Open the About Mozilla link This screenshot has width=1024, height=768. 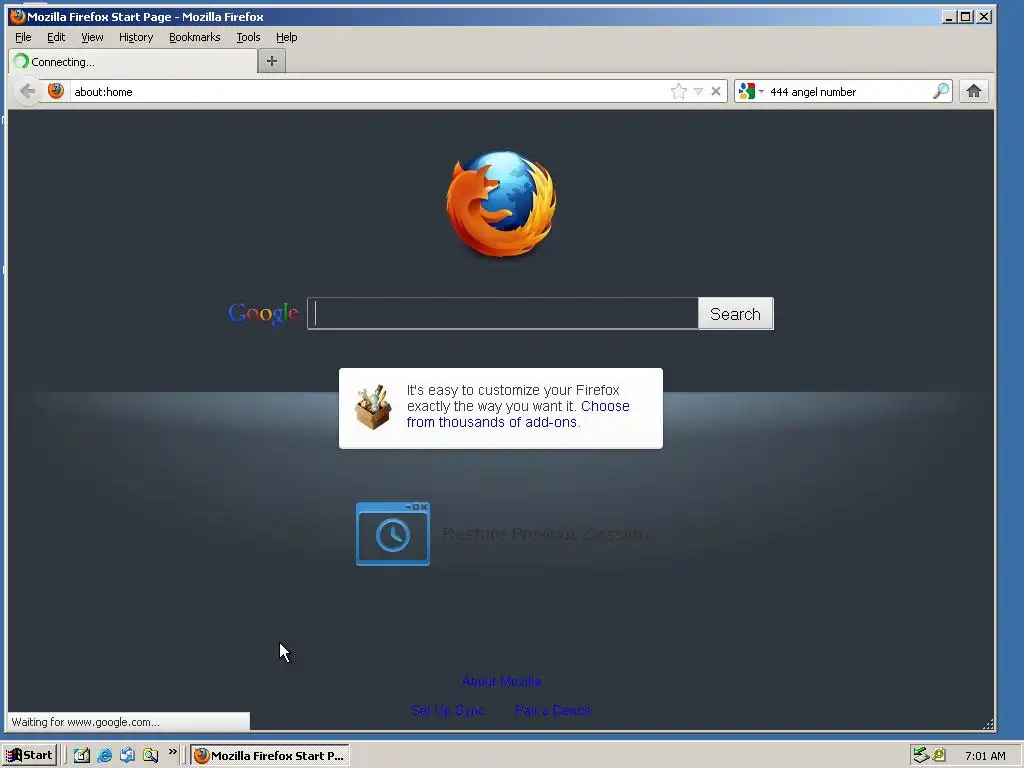tap(502, 681)
